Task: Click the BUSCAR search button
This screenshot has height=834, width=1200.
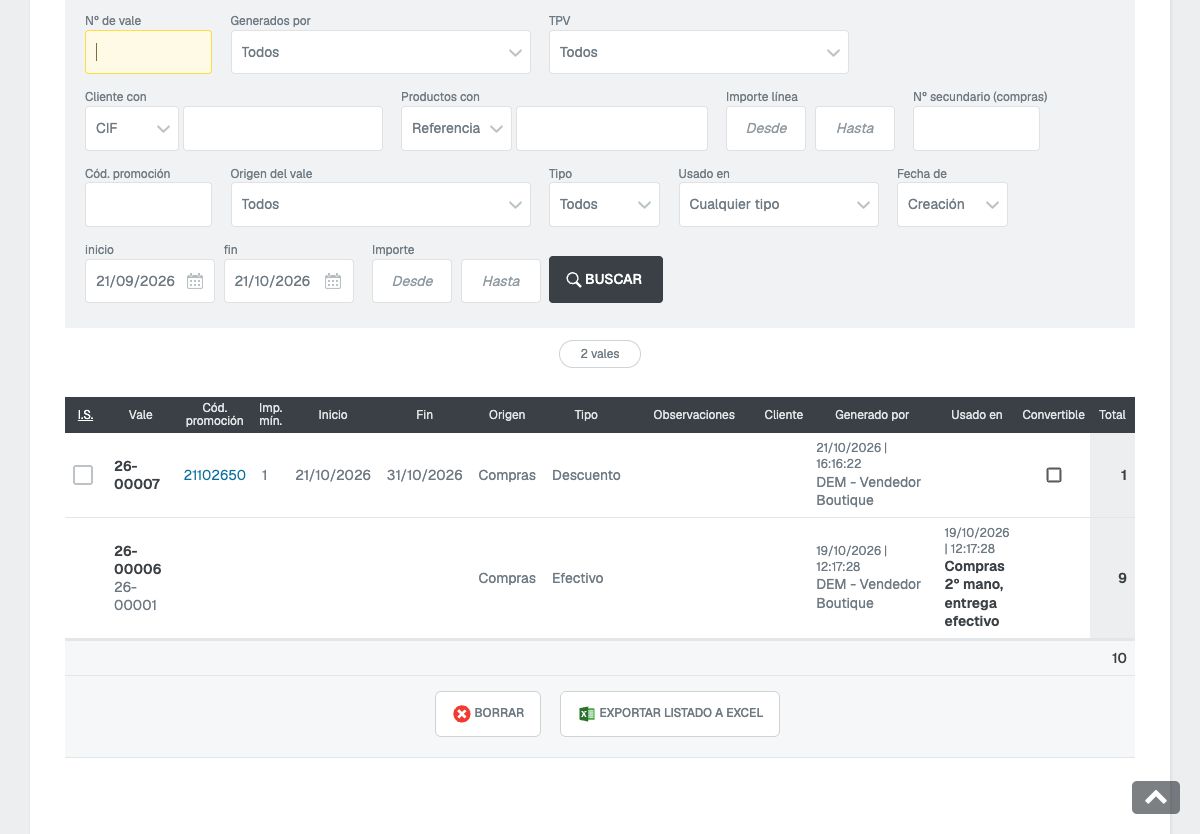Action: pos(606,280)
